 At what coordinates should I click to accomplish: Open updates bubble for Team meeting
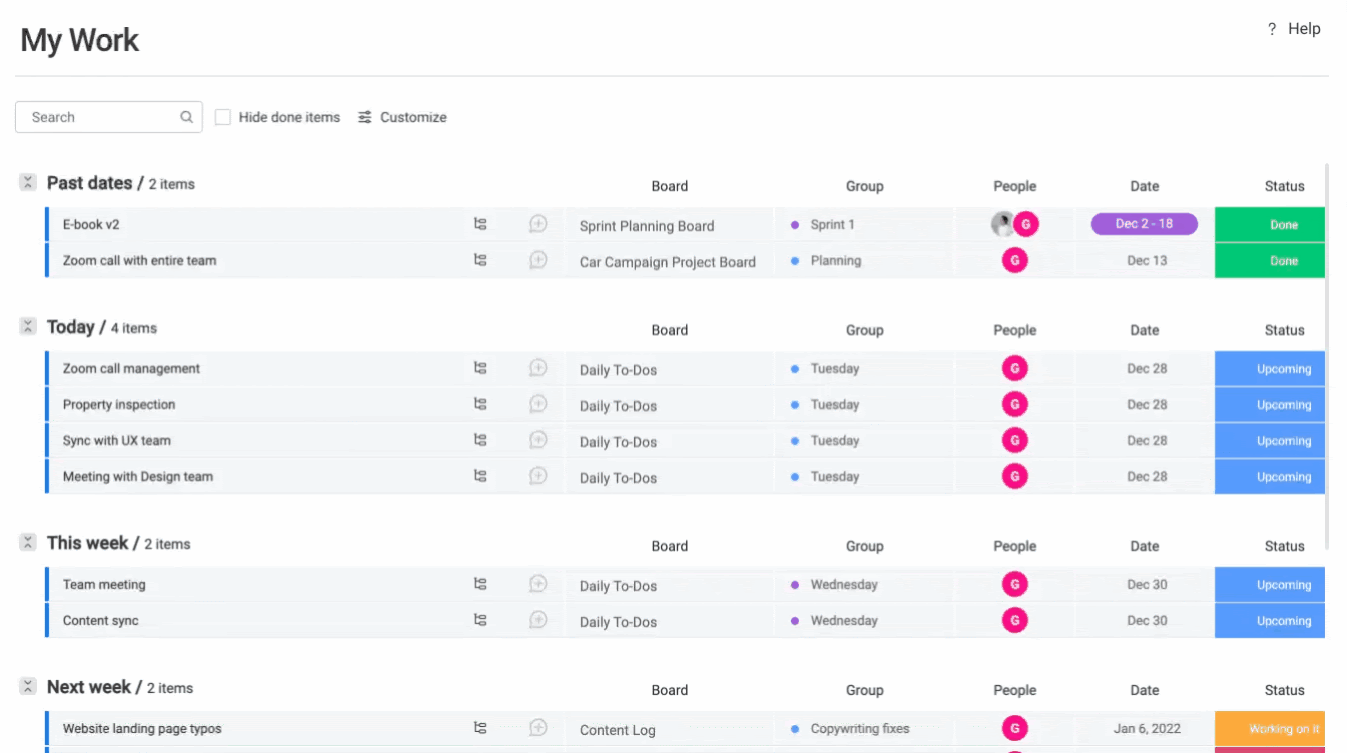(538, 584)
